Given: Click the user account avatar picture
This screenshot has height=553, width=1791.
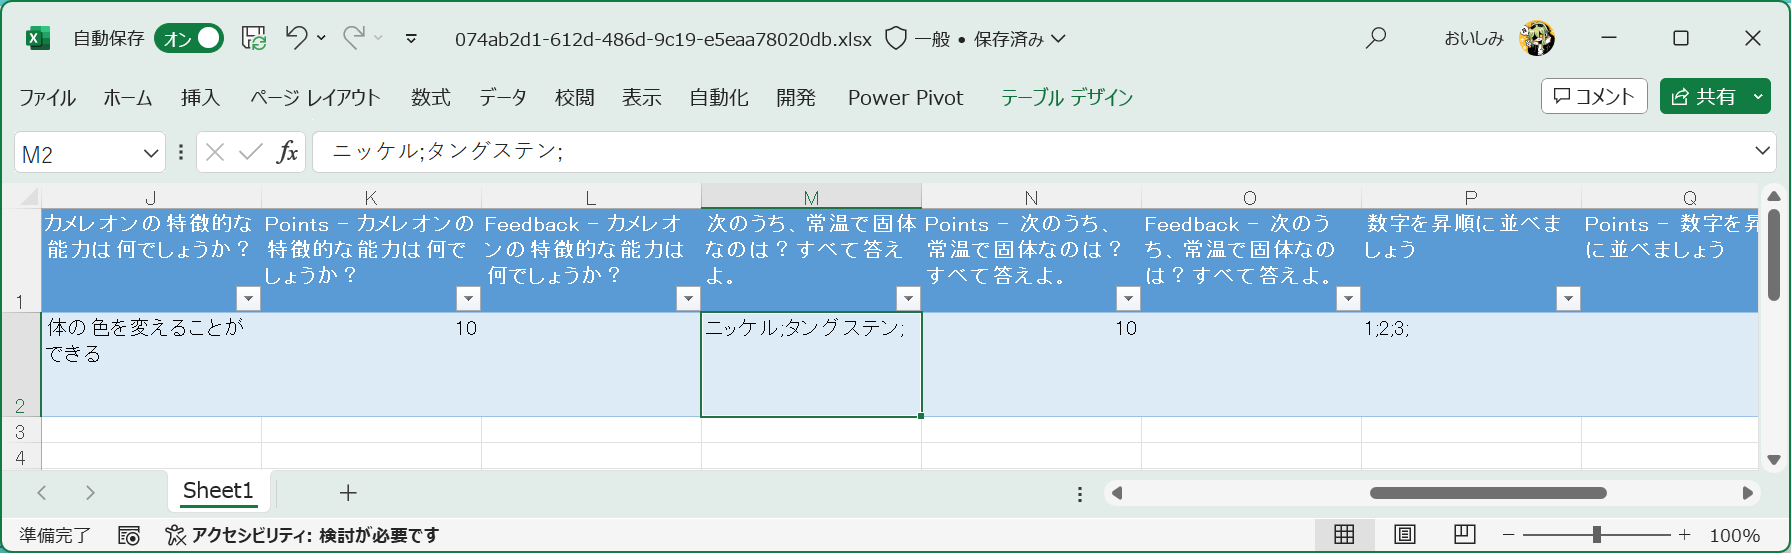Looking at the screenshot, I should [1537, 38].
